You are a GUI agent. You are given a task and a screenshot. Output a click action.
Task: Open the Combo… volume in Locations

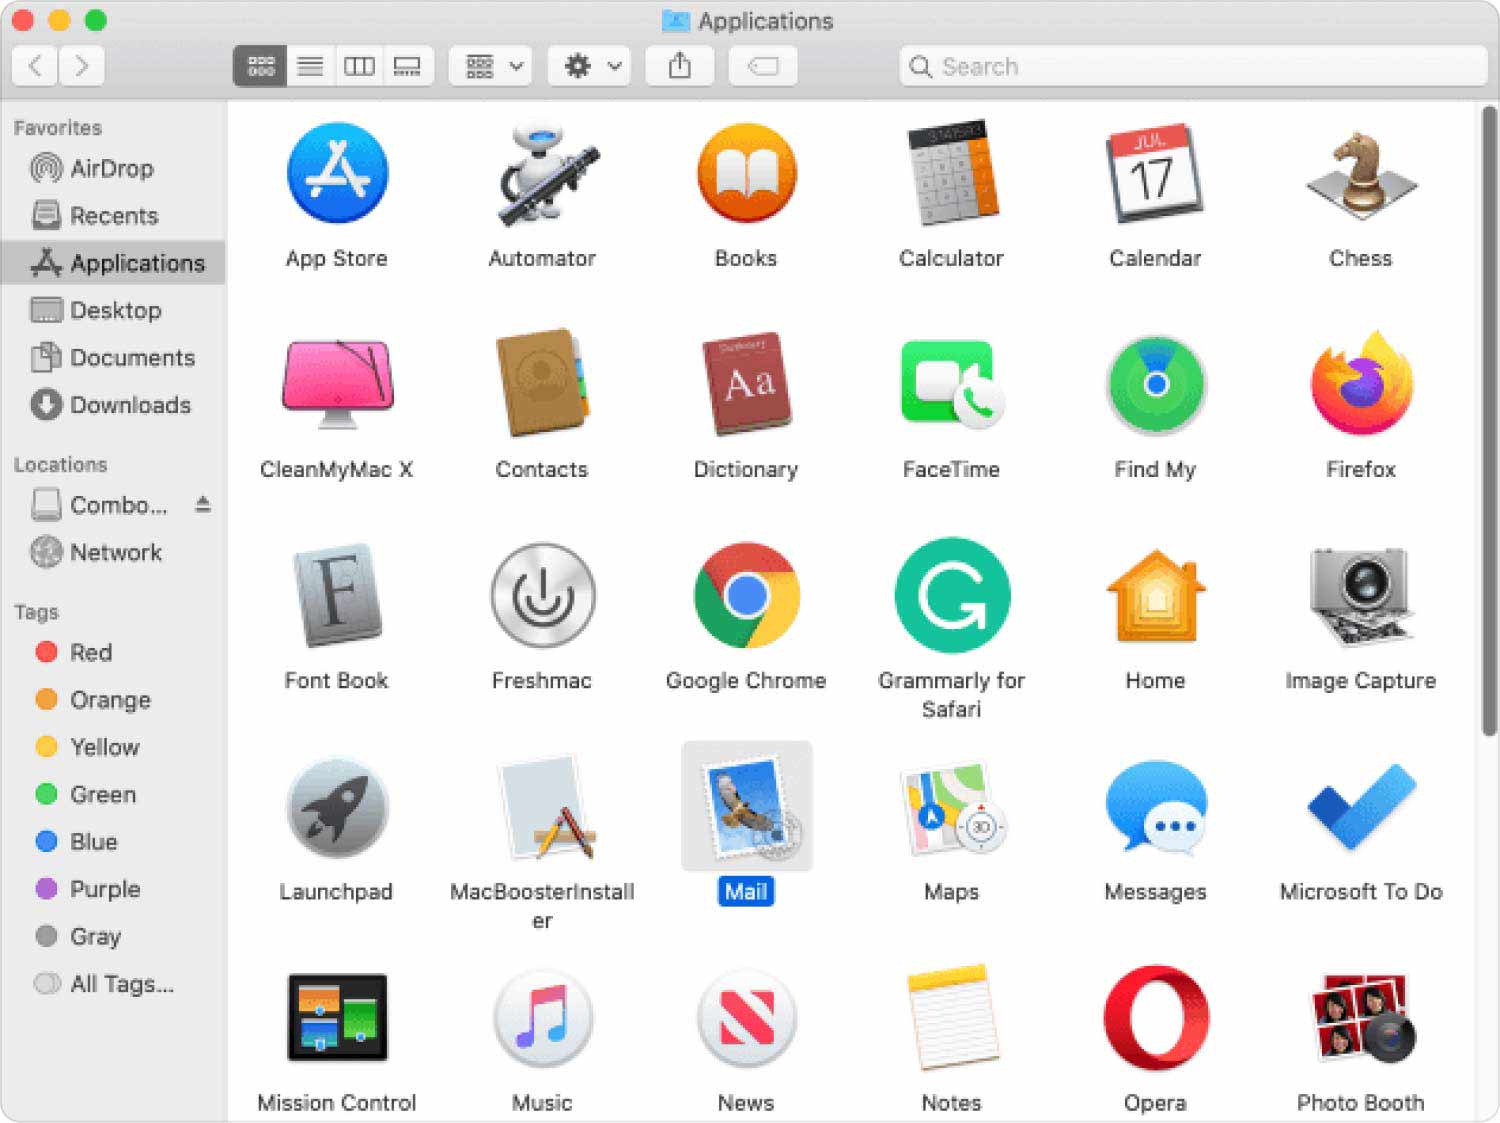[100, 505]
